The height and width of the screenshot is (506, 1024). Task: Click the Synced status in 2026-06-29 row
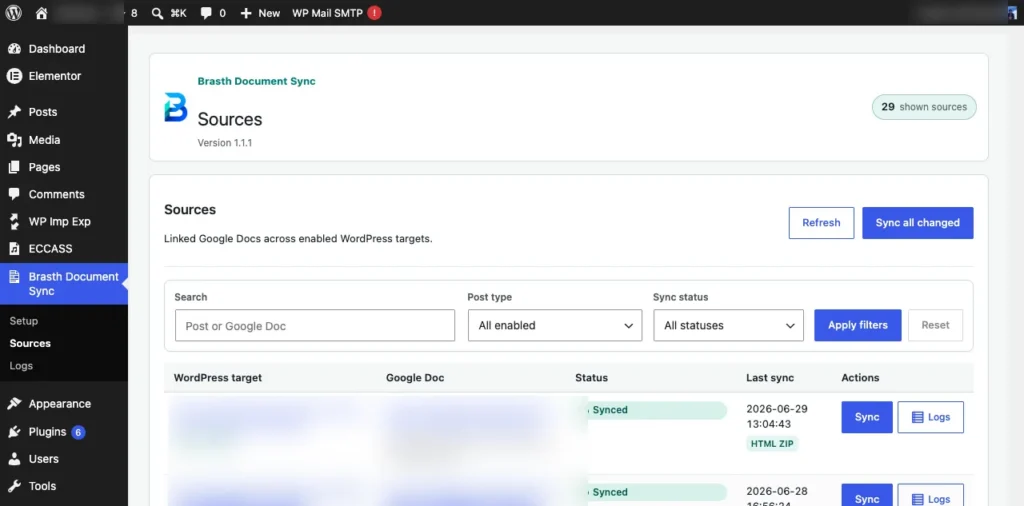click(x=657, y=410)
